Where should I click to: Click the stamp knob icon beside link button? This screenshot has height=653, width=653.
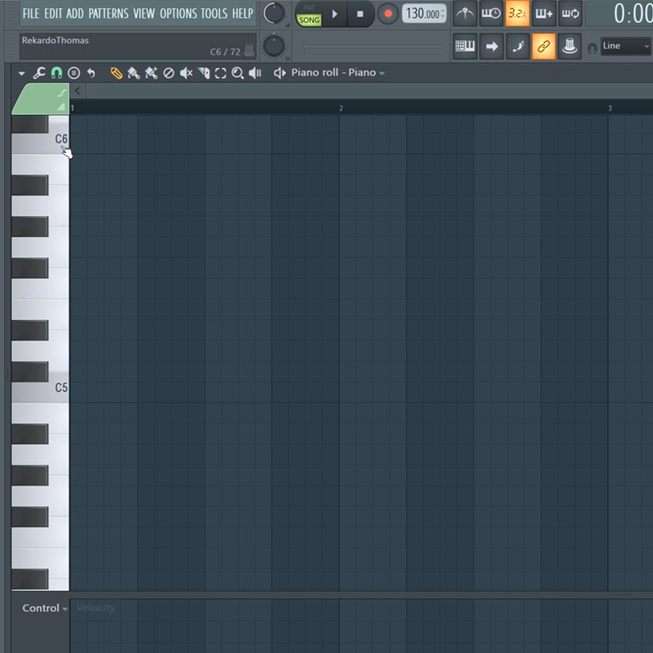coord(569,46)
